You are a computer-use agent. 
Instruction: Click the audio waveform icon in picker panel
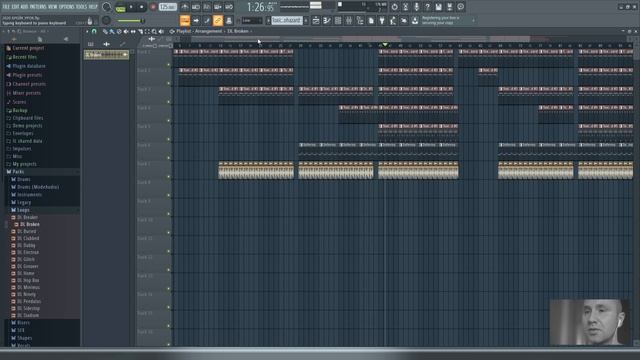click(x=107, y=44)
